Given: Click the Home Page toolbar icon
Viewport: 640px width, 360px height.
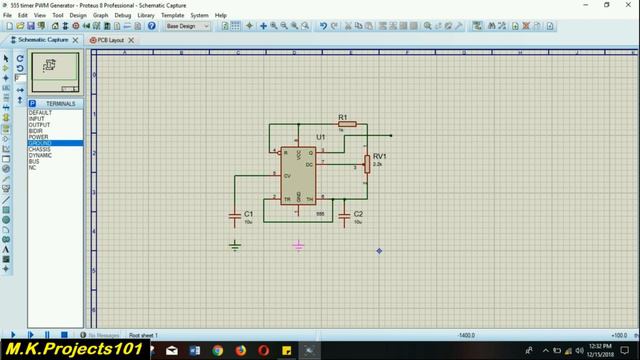Looking at the screenshot, I should [55, 26].
